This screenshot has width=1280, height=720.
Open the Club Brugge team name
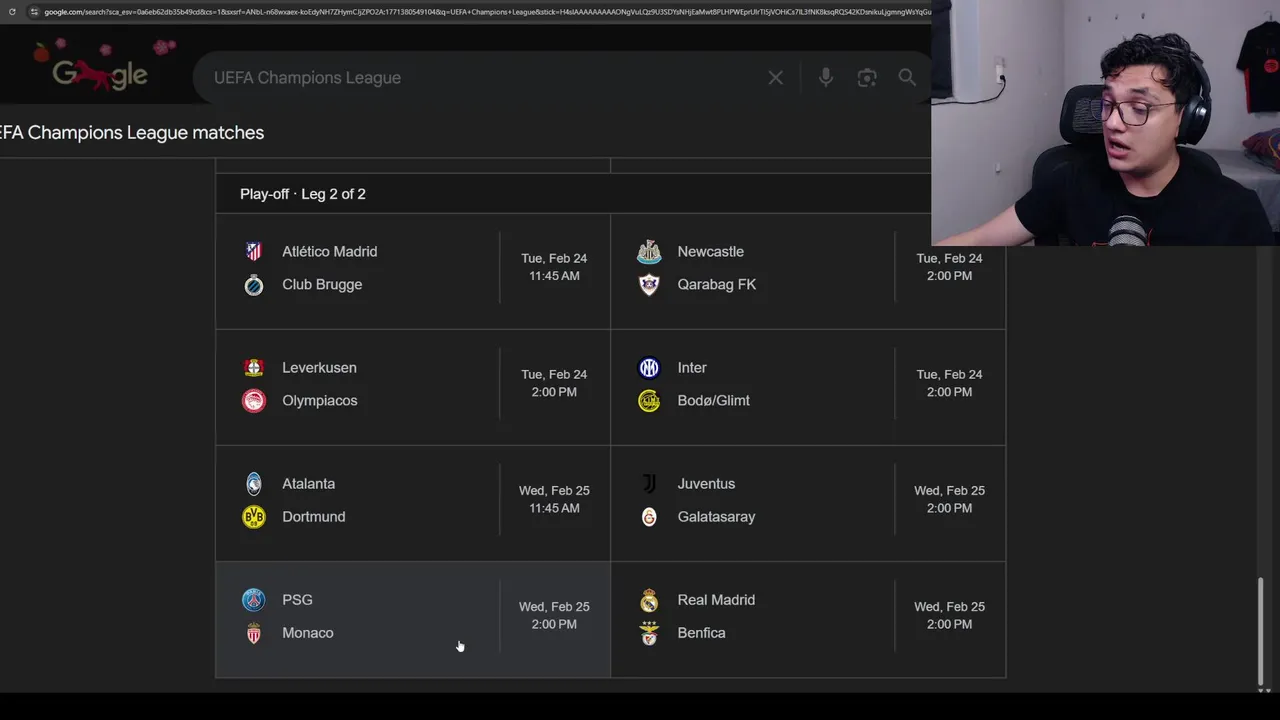[x=322, y=285]
